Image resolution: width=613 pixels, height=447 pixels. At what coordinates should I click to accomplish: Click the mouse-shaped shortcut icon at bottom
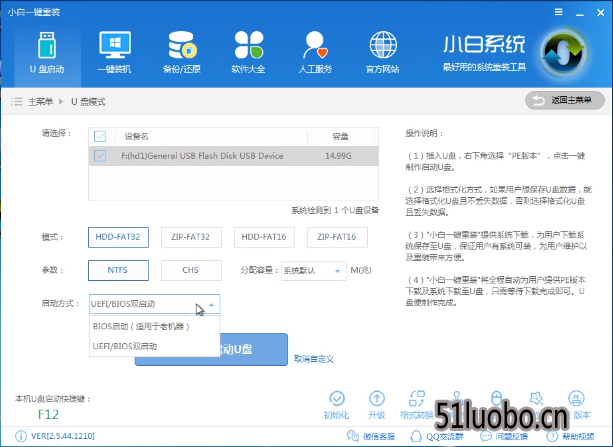(x=496, y=399)
